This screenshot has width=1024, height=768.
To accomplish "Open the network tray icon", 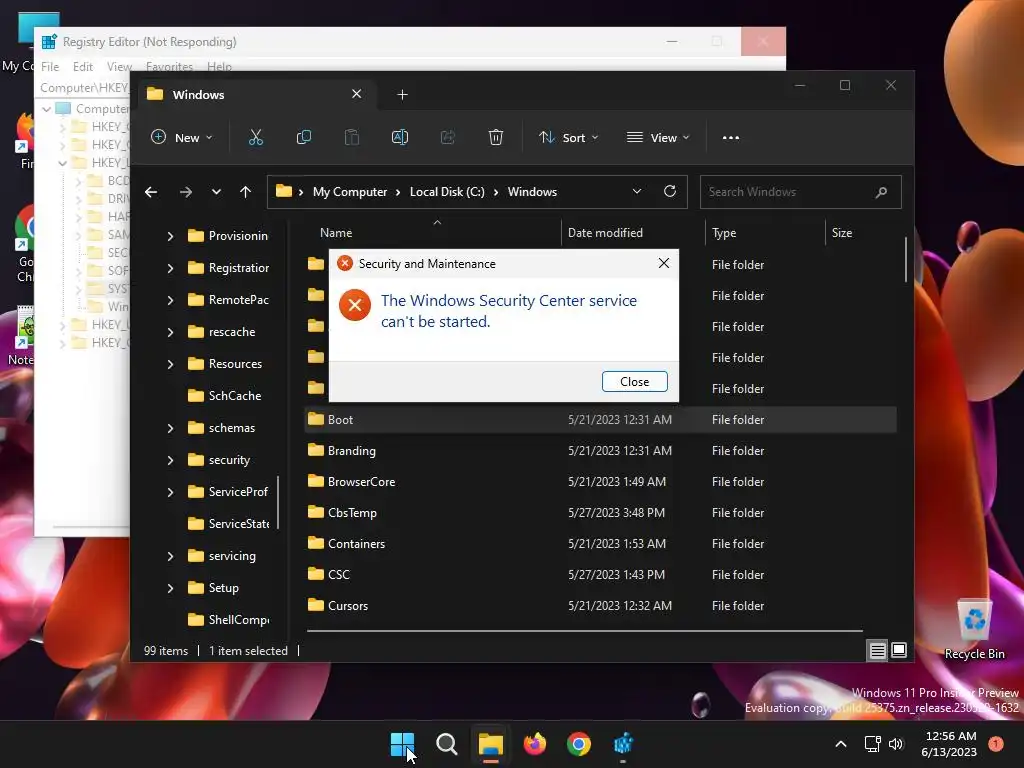I will (x=872, y=744).
